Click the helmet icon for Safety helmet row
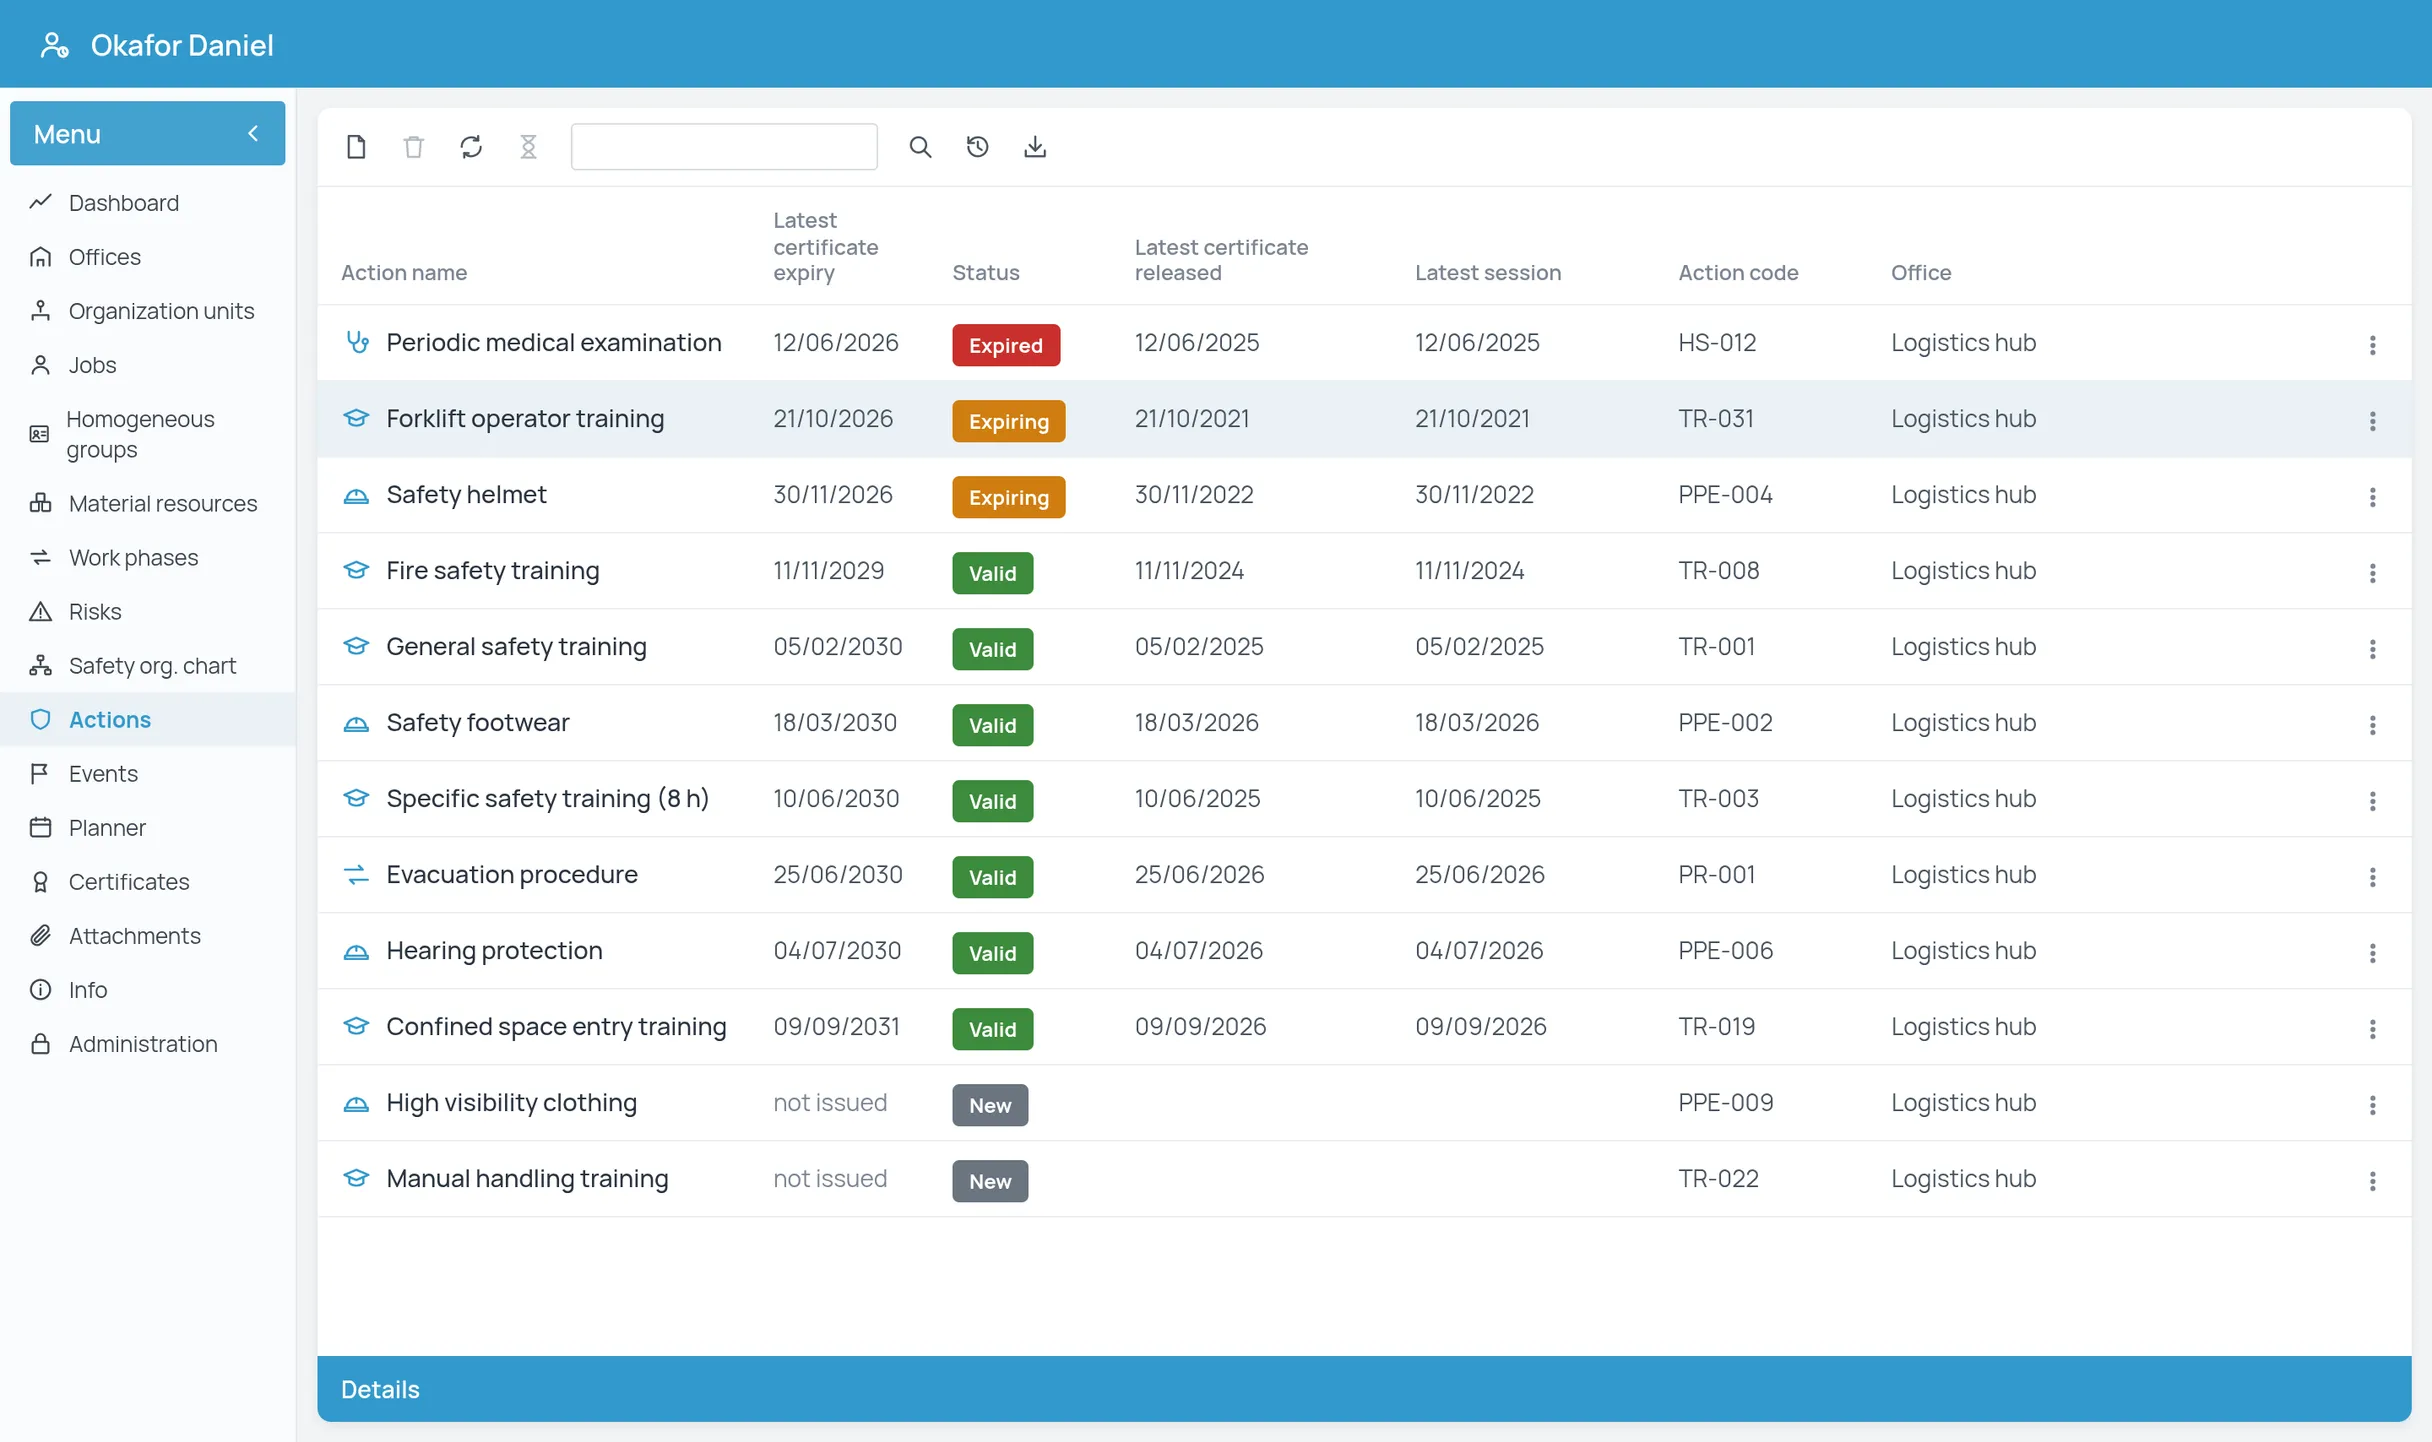 [356, 495]
